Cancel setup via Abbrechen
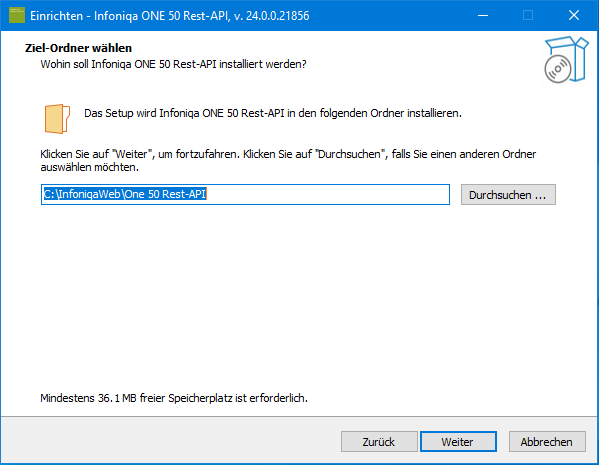The width and height of the screenshot is (599, 465). point(547,442)
